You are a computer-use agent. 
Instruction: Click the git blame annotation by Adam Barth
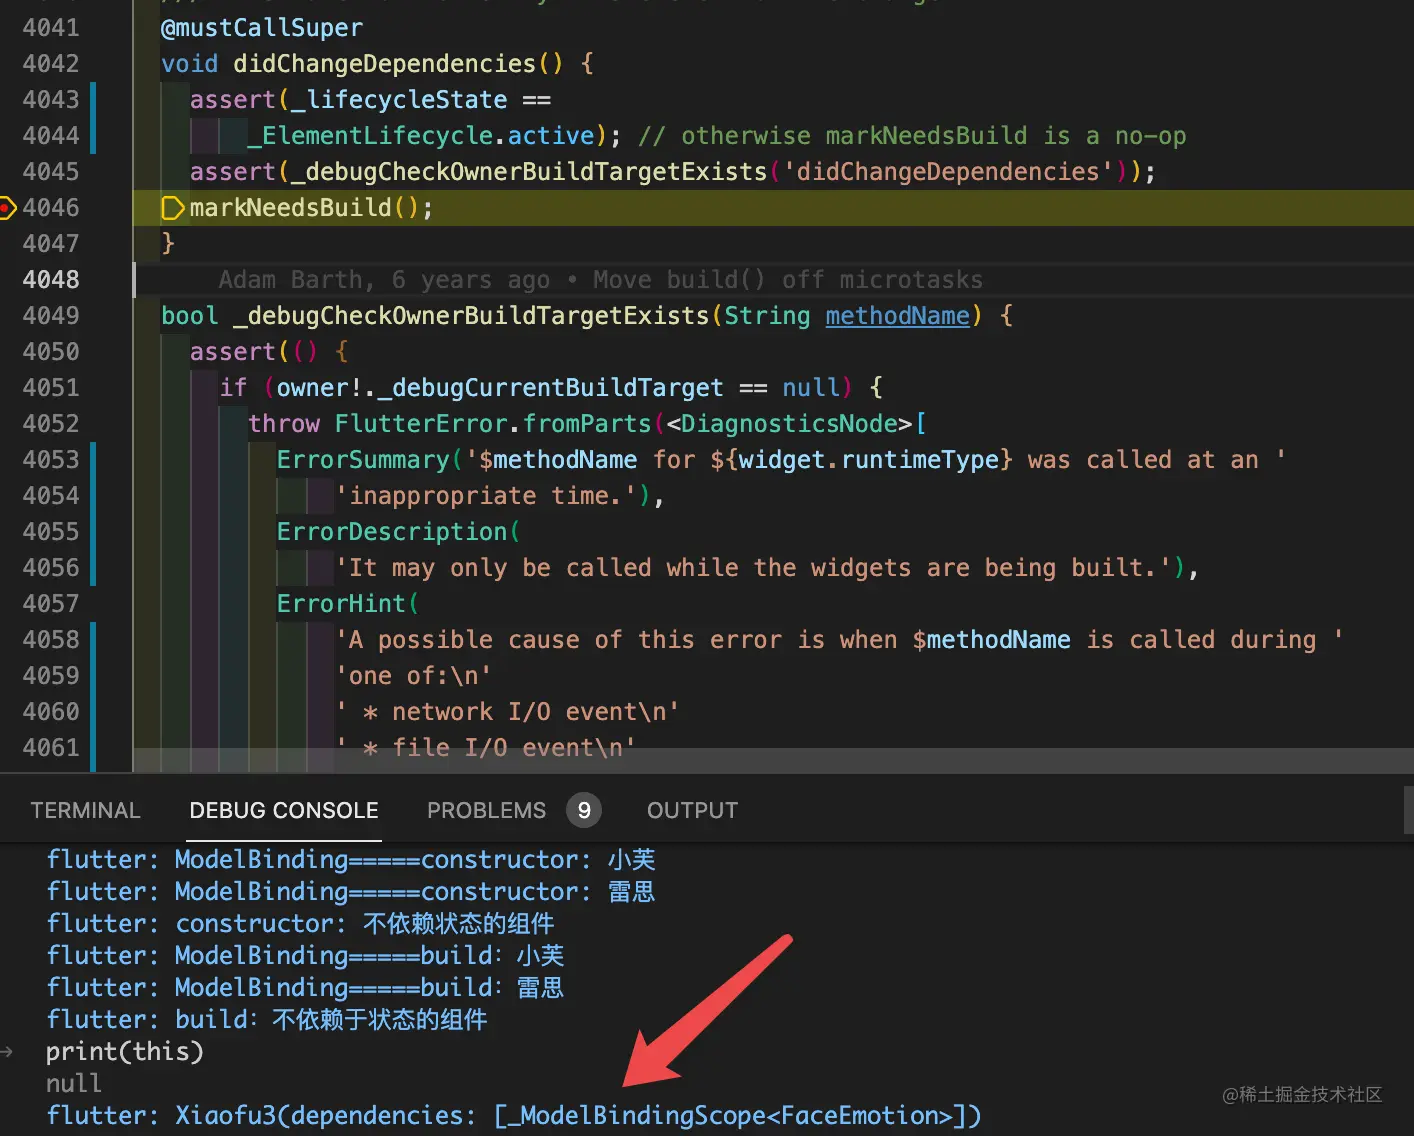600,280
